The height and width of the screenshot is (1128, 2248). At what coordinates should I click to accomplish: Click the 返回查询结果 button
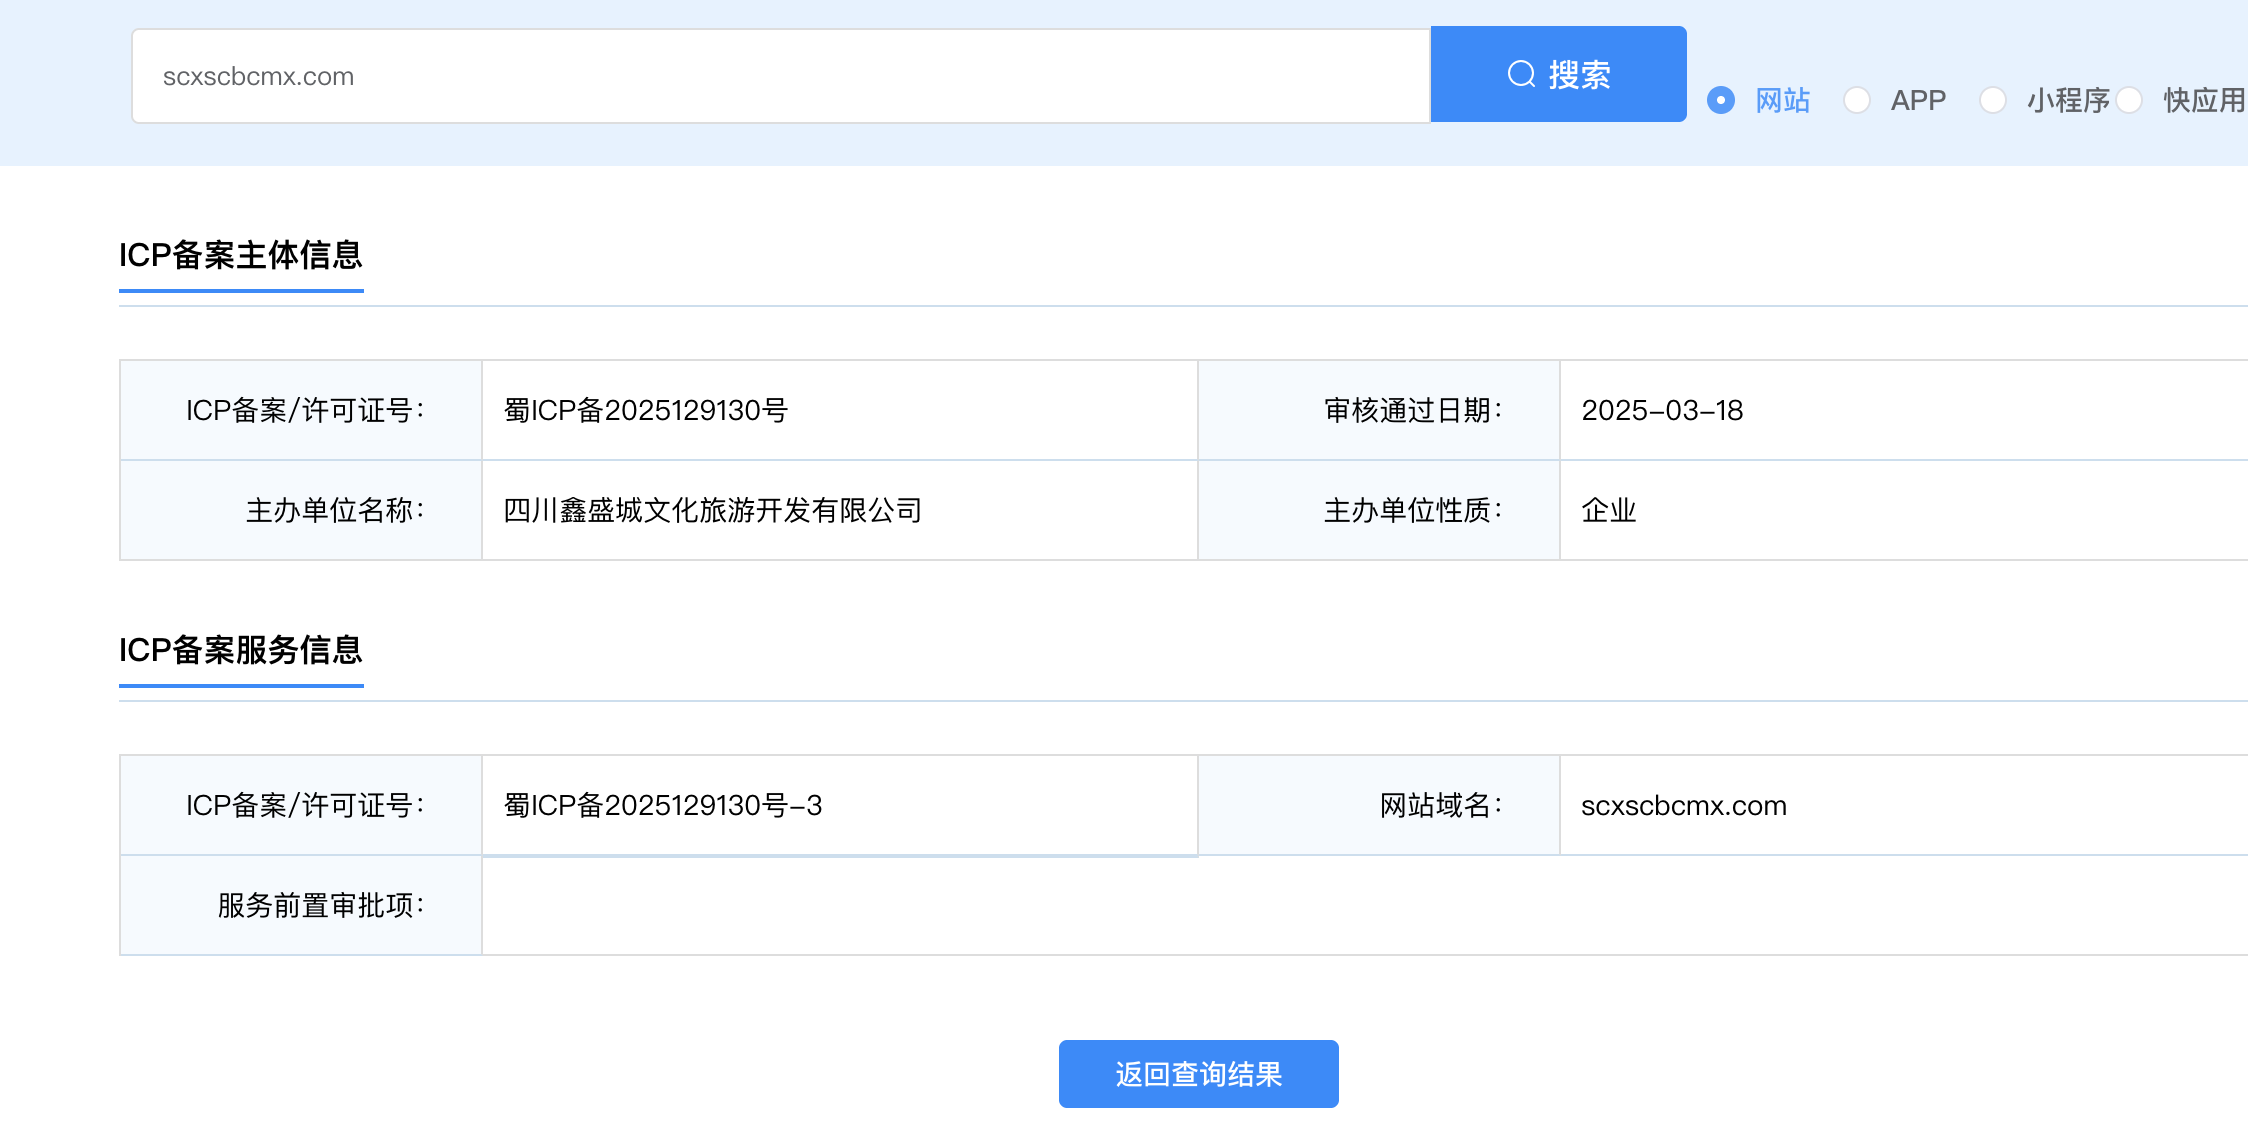pyautogui.click(x=1198, y=1074)
